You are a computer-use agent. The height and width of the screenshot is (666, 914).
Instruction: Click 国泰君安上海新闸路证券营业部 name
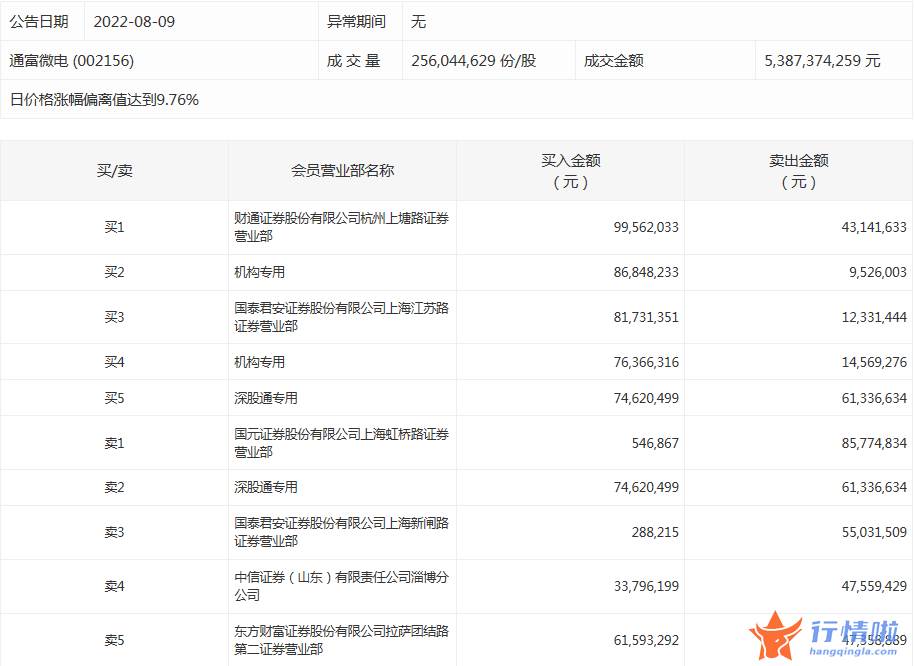(342, 532)
